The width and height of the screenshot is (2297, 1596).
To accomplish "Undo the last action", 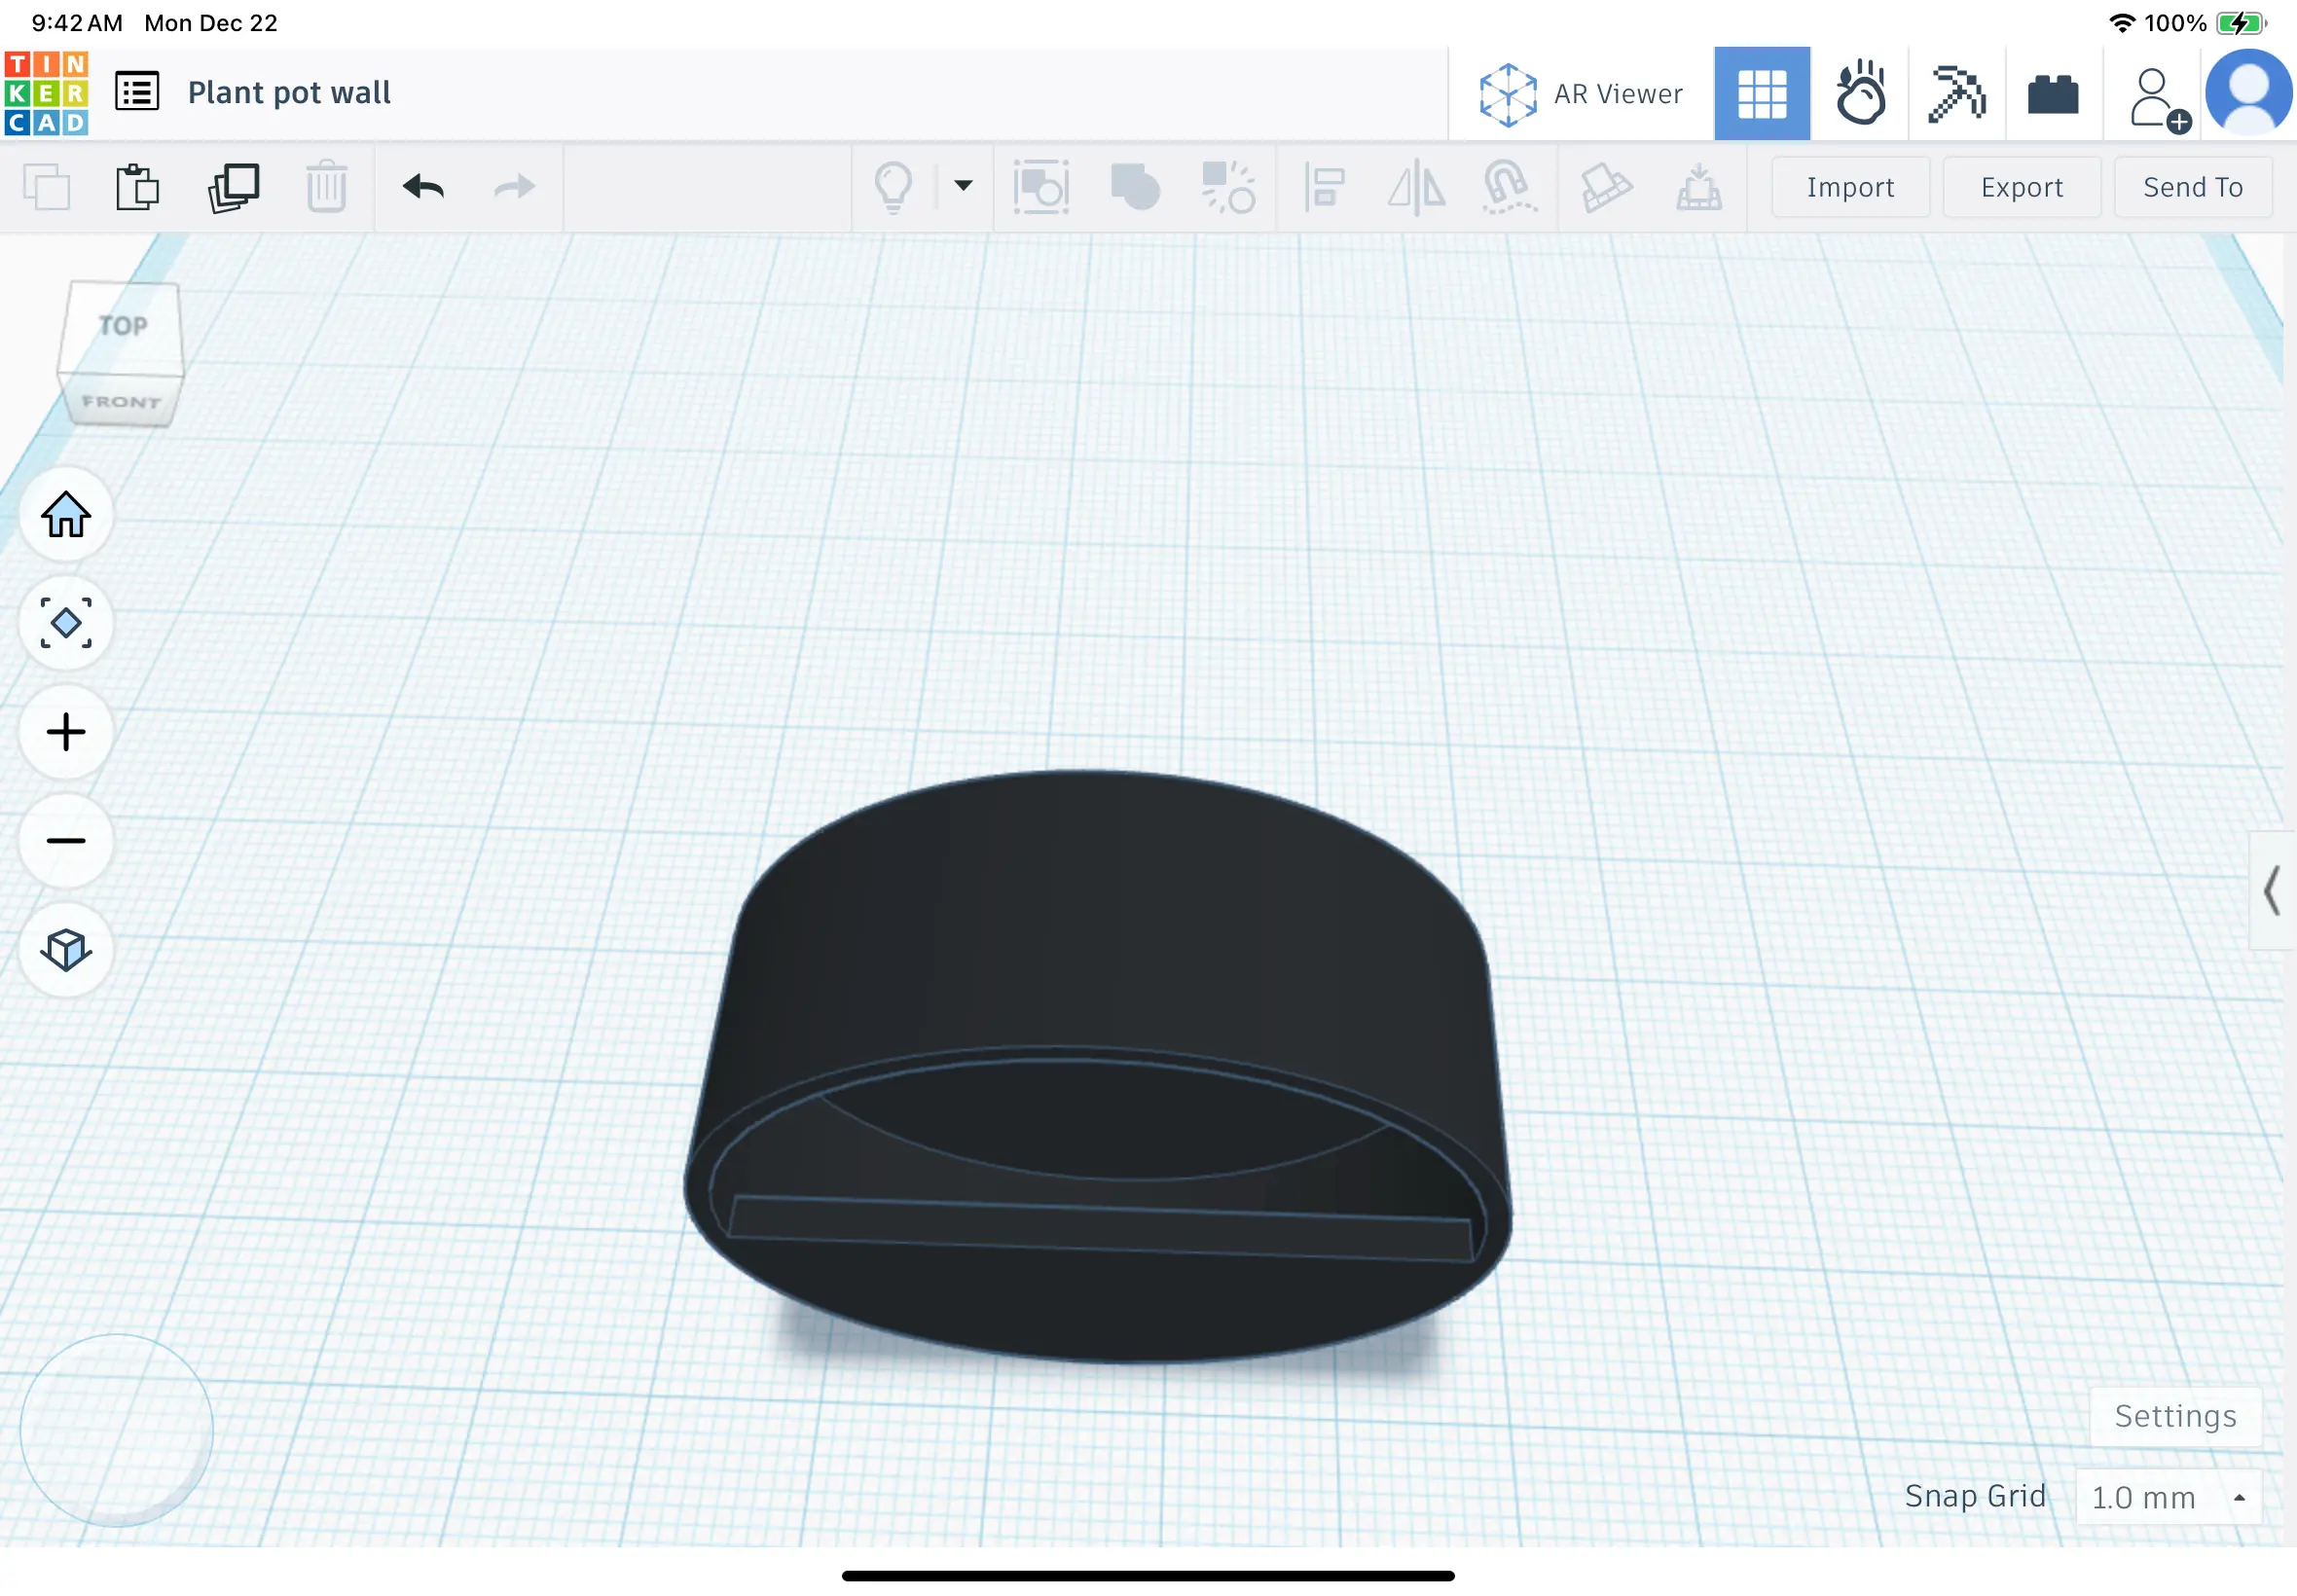I will point(423,186).
